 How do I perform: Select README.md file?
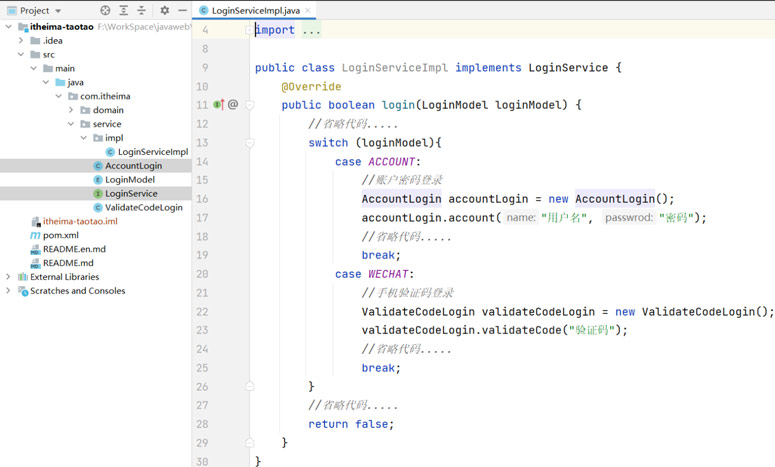68,263
